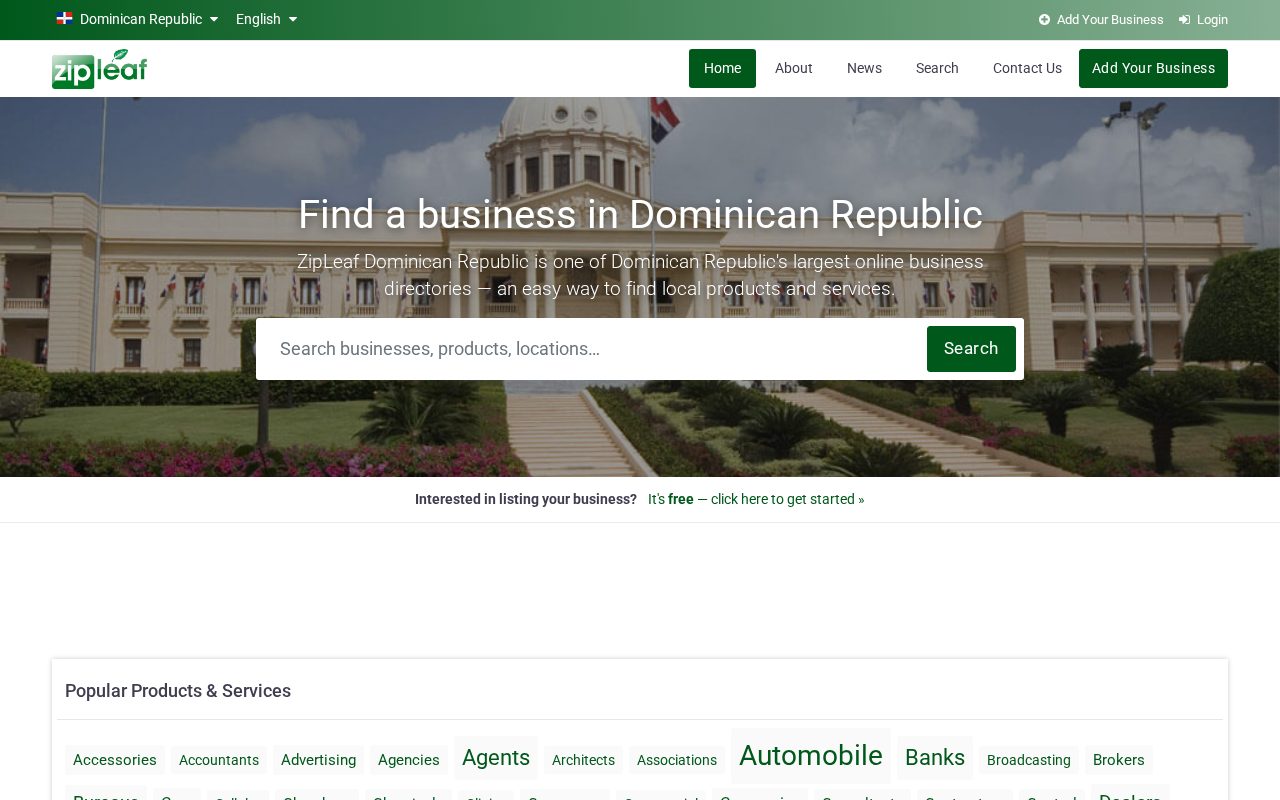
Task: Click the plus icon beside Add Your Business
Action: coord(1044,20)
